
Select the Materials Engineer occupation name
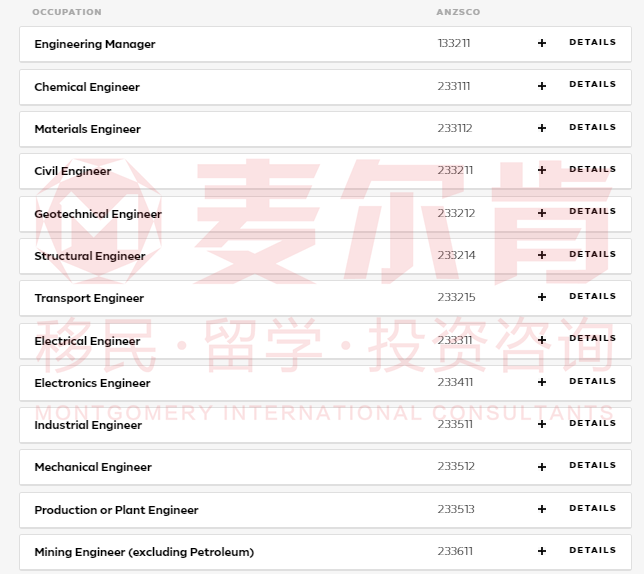pyautogui.click(x=87, y=129)
